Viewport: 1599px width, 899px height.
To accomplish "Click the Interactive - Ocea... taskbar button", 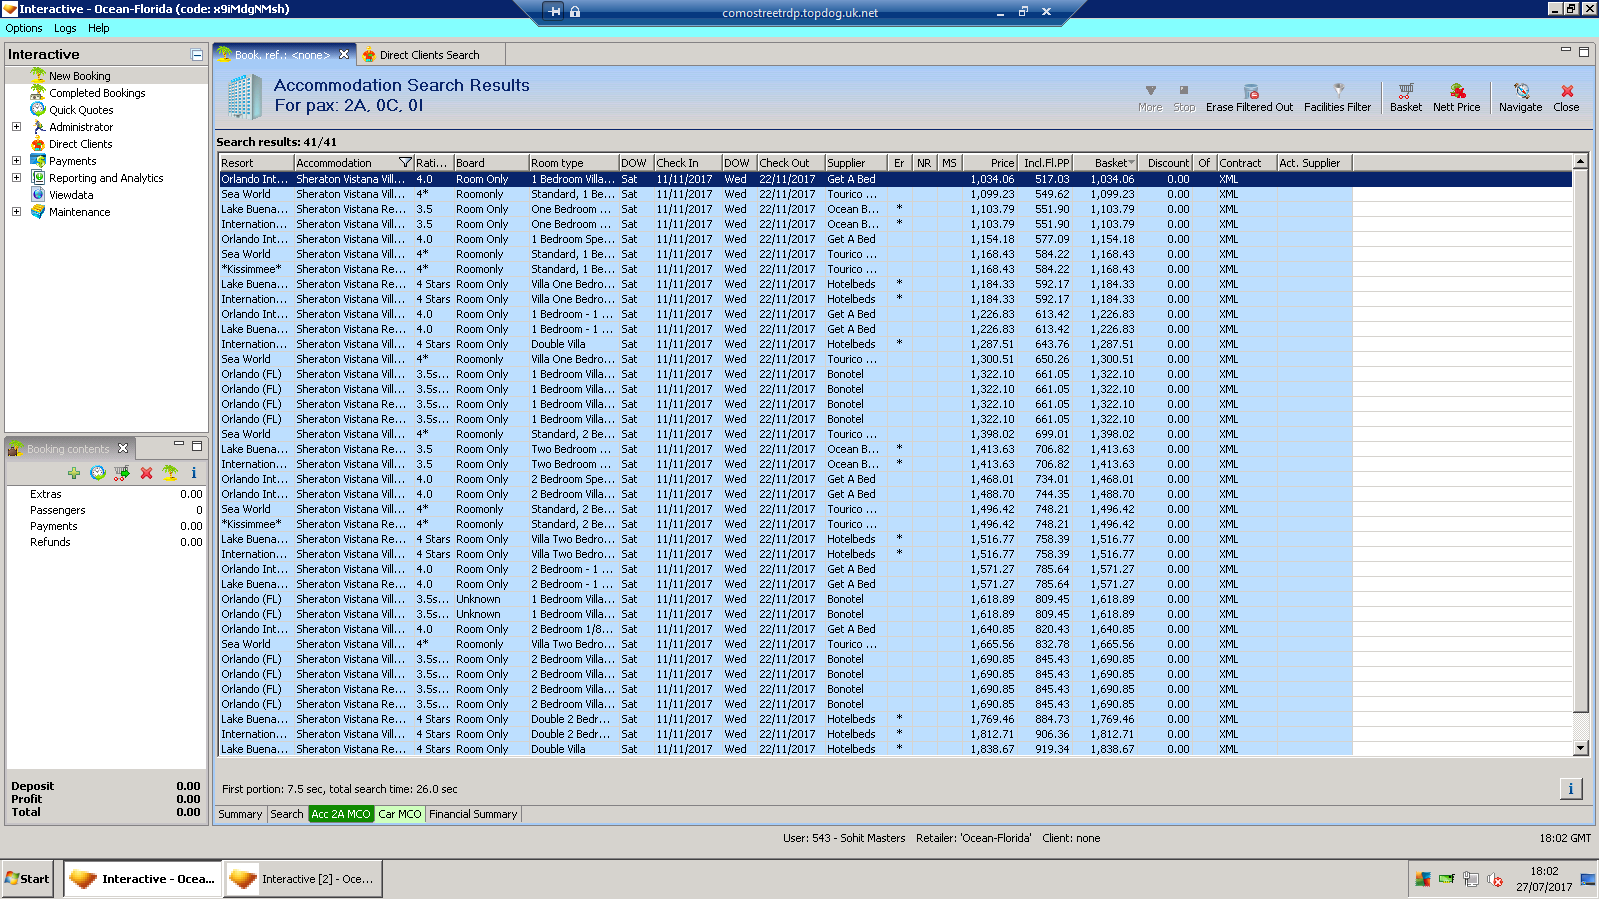I will [143, 879].
